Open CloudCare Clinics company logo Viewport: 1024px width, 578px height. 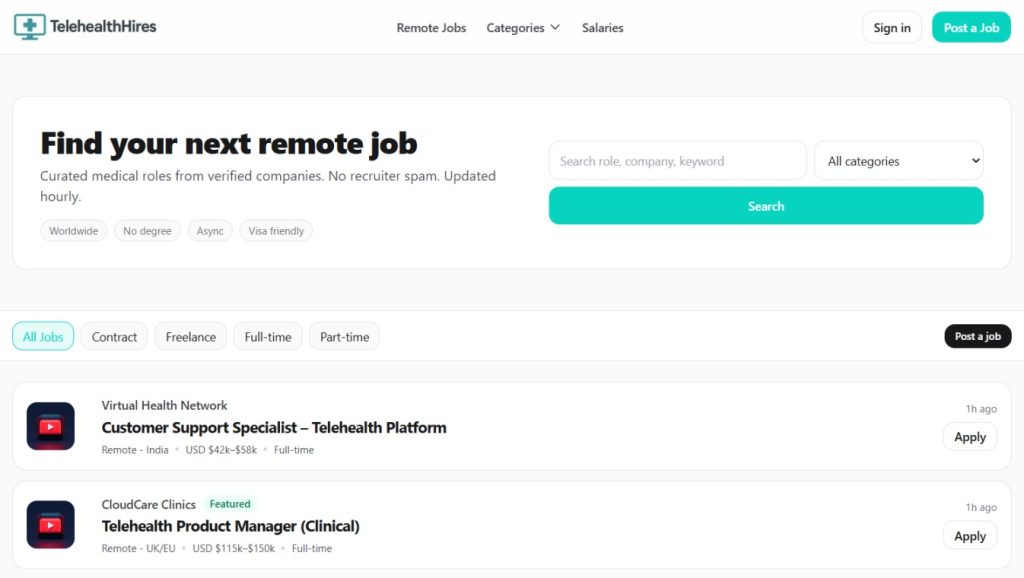50,525
